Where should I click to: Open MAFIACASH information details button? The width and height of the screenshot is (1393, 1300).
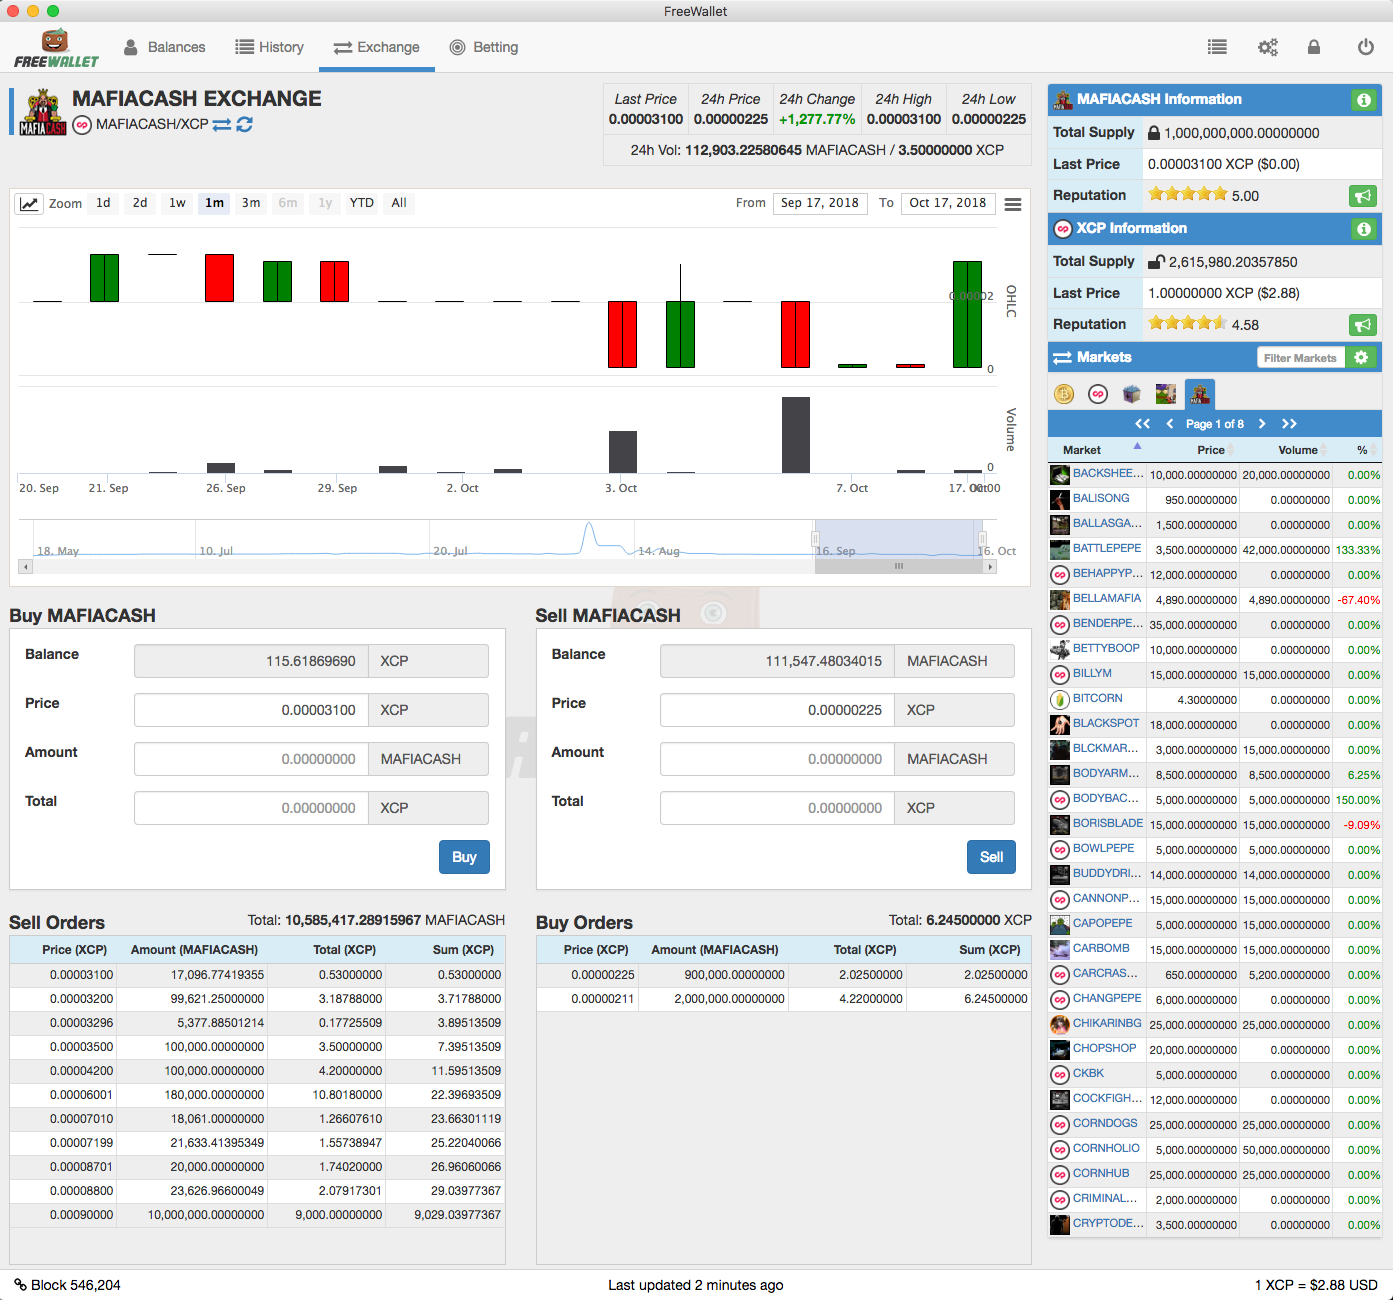coord(1363,100)
